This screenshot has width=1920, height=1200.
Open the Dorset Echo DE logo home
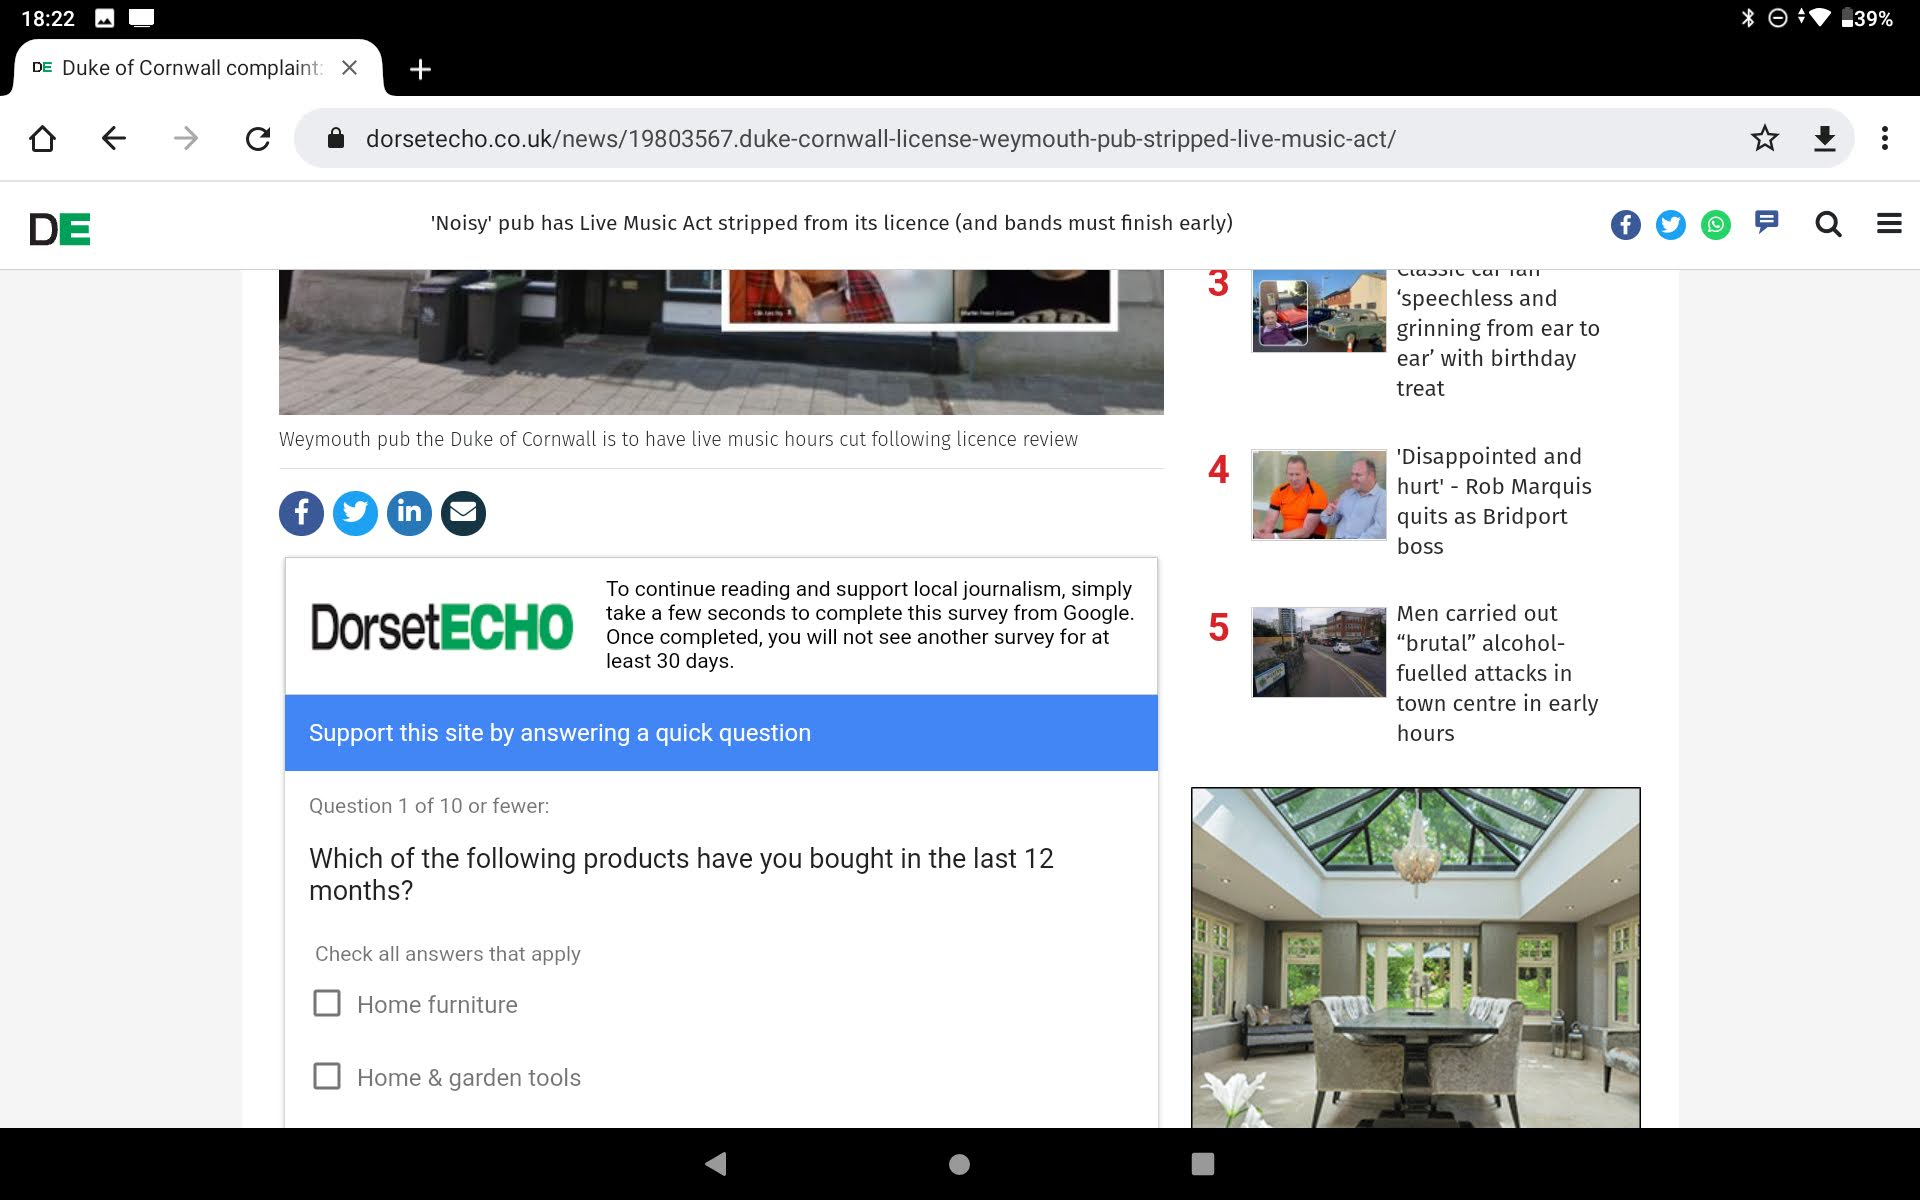[59, 229]
